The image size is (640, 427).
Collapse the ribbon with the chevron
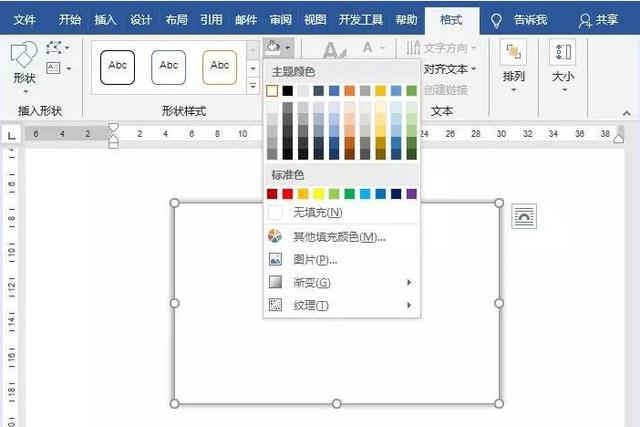pyautogui.click(x=627, y=113)
